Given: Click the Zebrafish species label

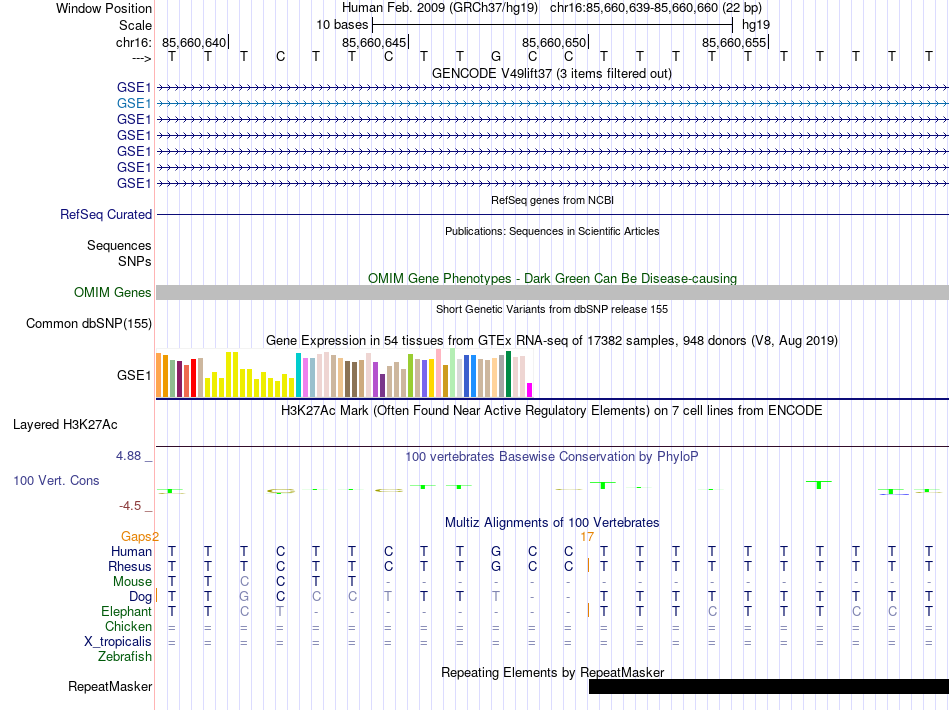Looking at the screenshot, I should (125, 657).
